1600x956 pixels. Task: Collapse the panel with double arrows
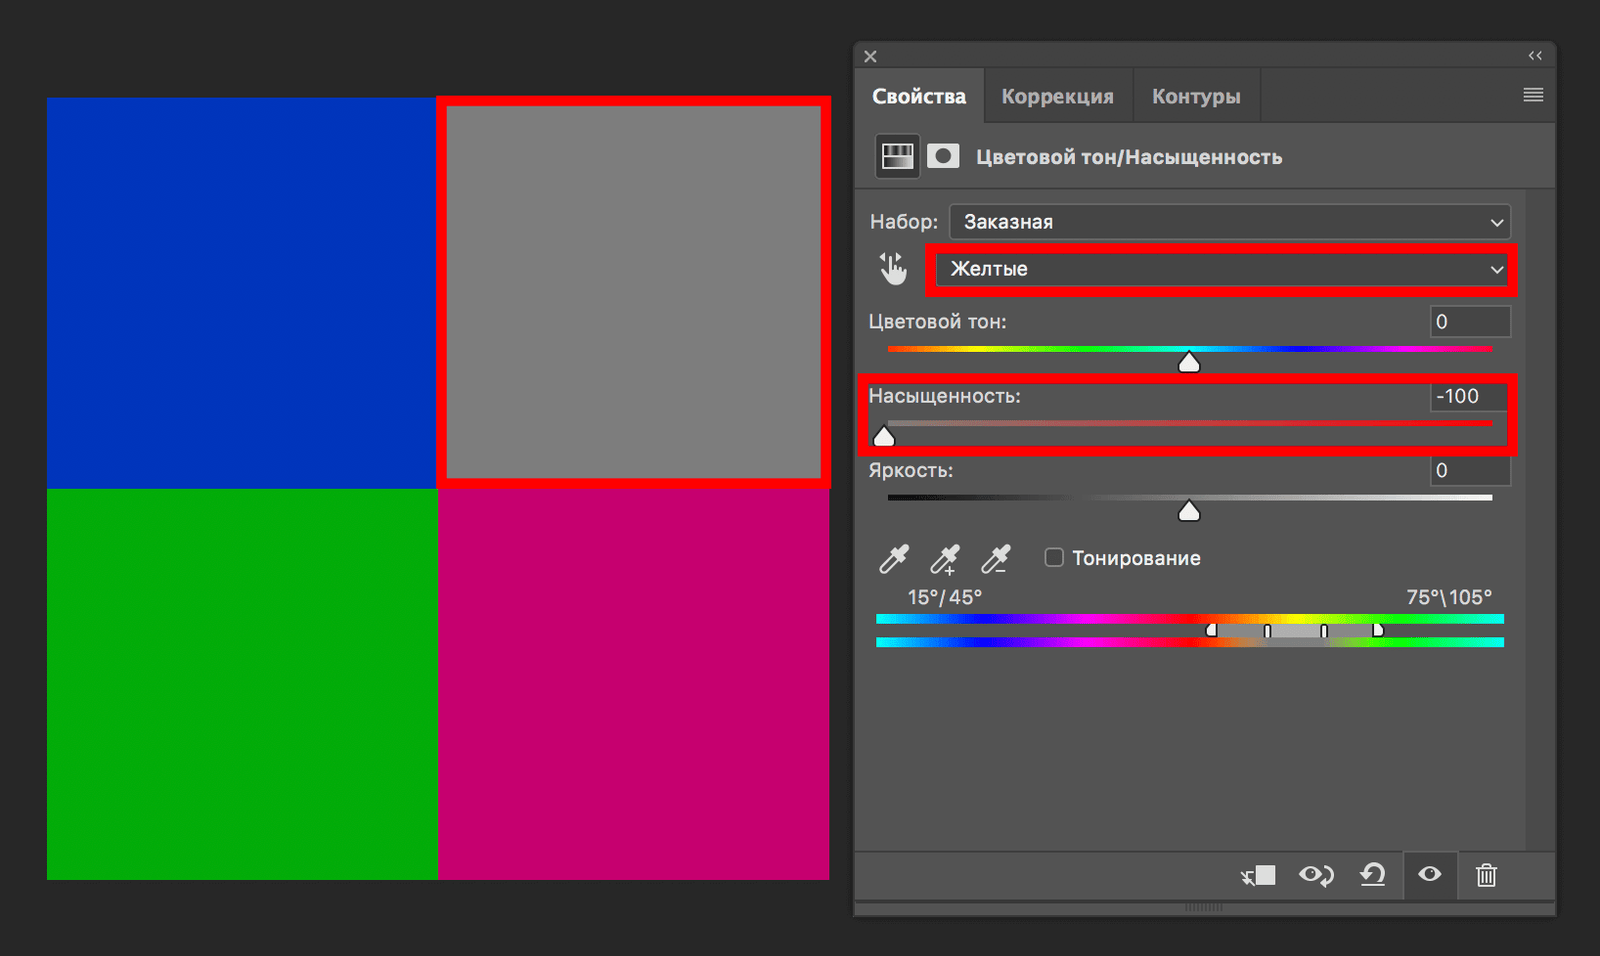pos(1535,56)
